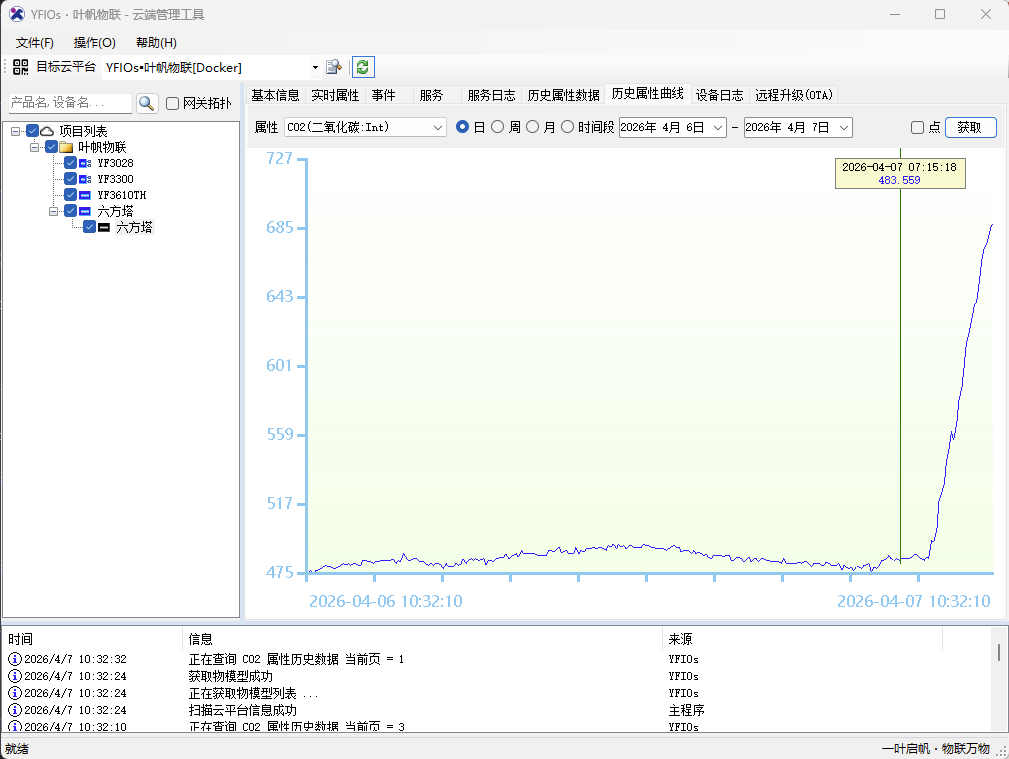The height and width of the screenshot is (759, 1009).
Task: Open the cloud platform edit settings icon
Action: tap(334, 67)
